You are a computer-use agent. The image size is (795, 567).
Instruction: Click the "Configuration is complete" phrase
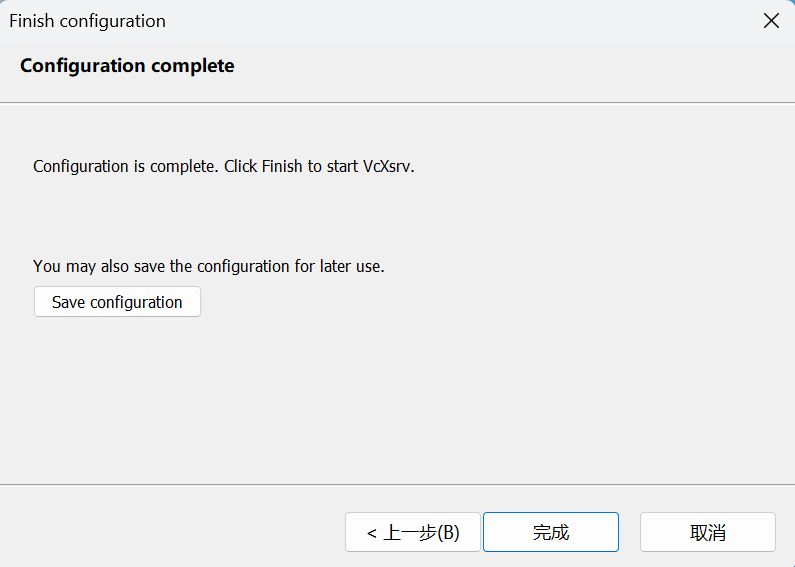click(x=125, y=166)
